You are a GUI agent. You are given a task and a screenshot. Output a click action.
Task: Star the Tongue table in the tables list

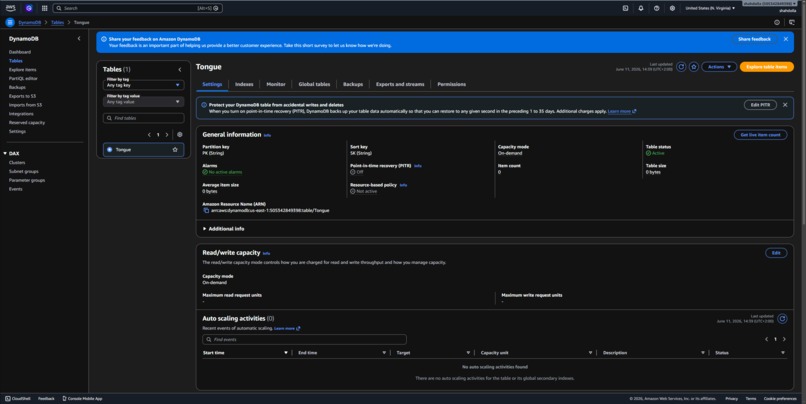(x=175, y=150)
